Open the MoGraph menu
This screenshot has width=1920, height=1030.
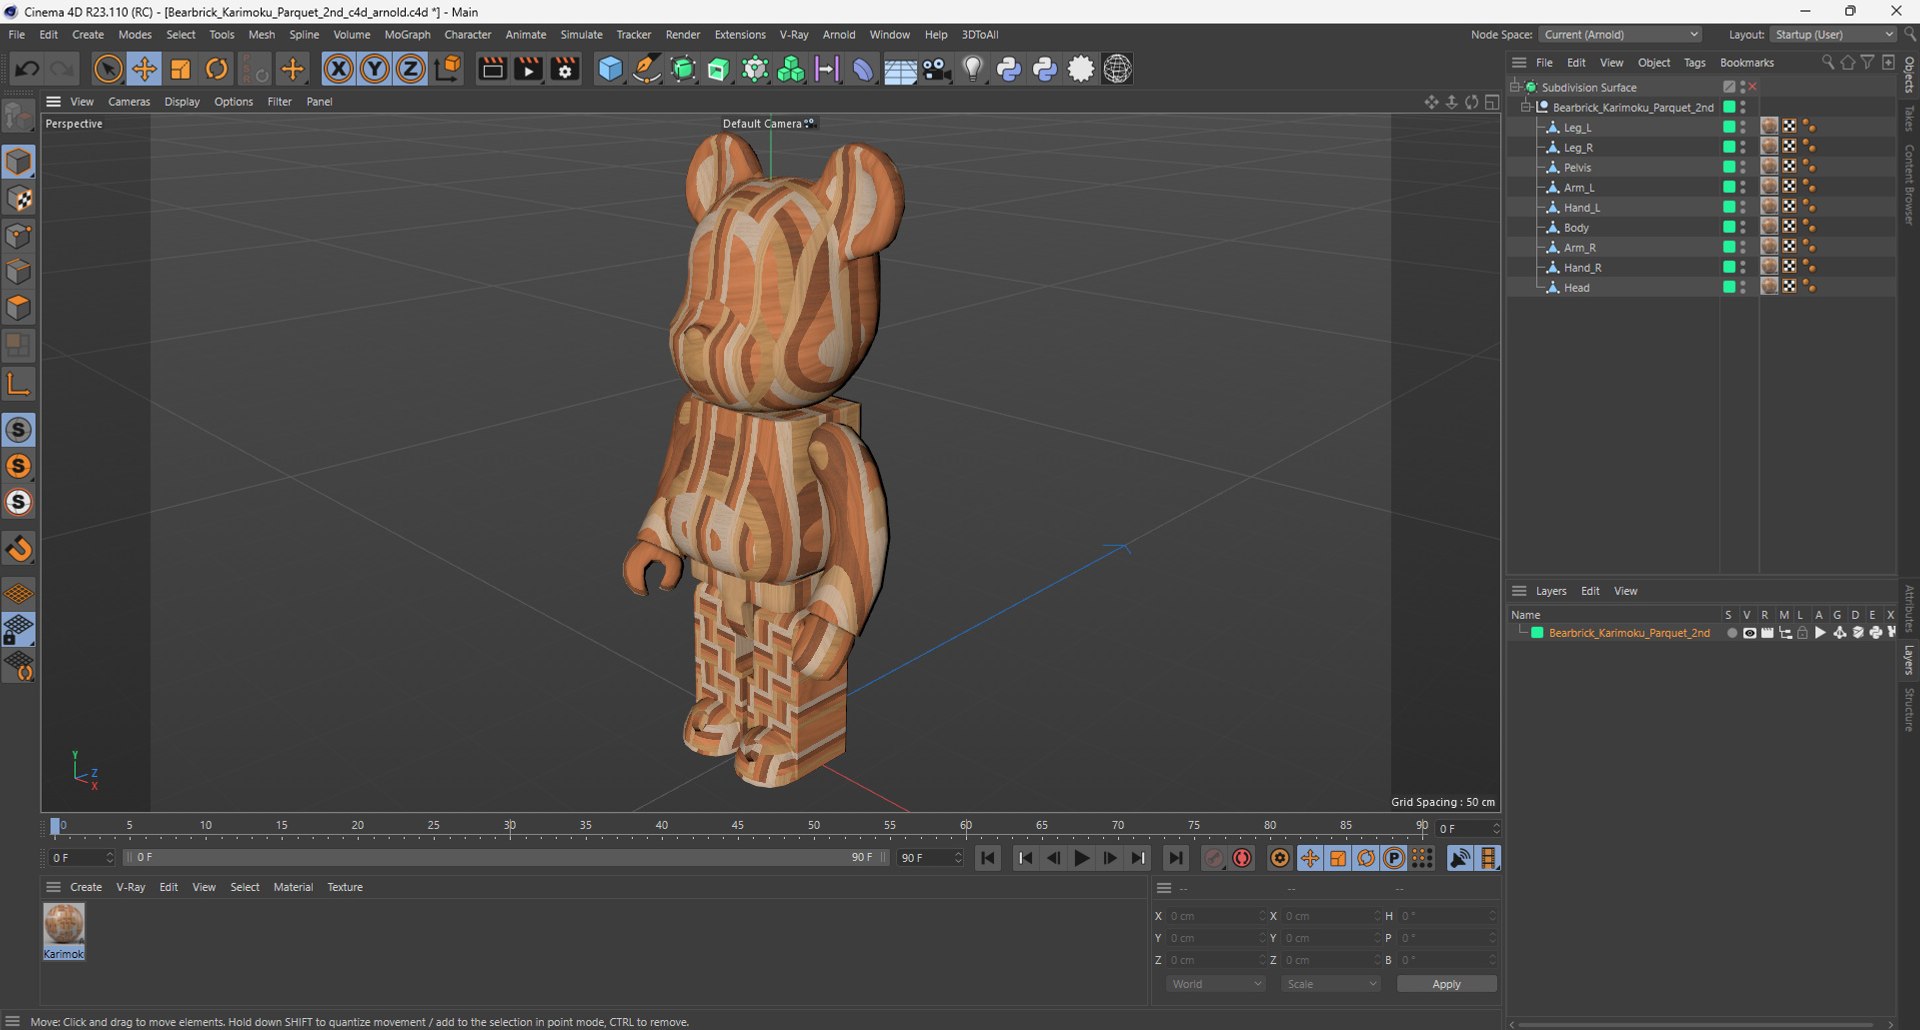pos(407,34)
